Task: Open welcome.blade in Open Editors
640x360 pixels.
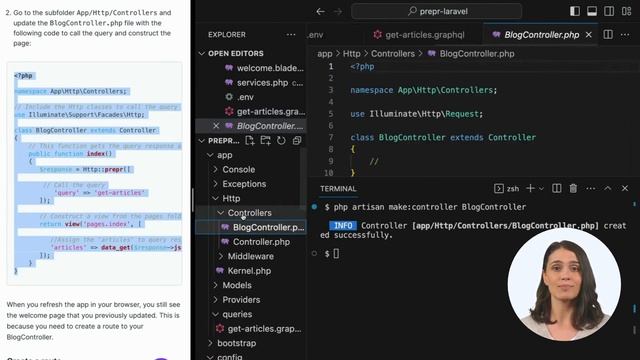Action: point(264,68)
